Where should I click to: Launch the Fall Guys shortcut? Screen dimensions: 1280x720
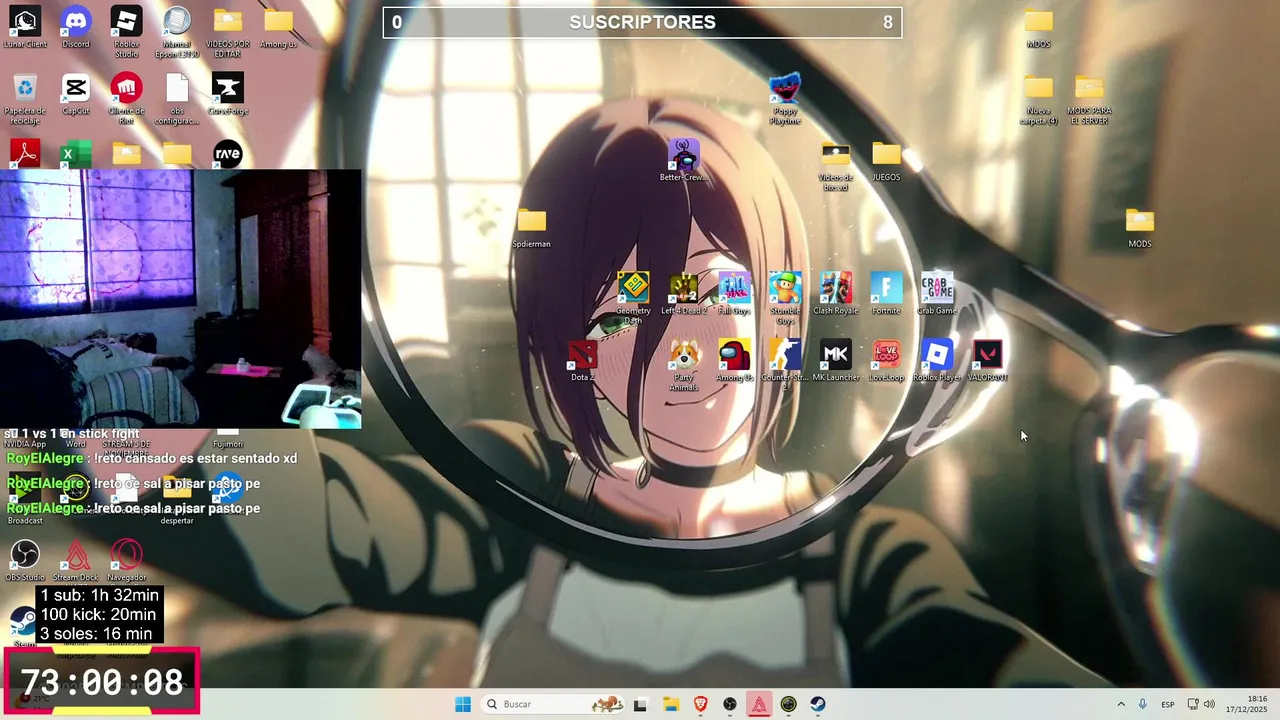(x=734, y=294)
